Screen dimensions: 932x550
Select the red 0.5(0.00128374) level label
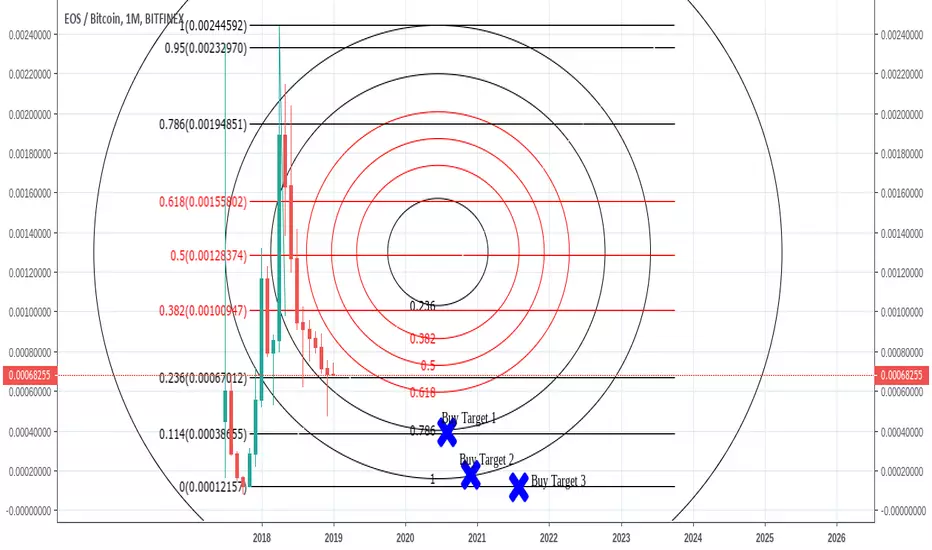coord(209,255)
